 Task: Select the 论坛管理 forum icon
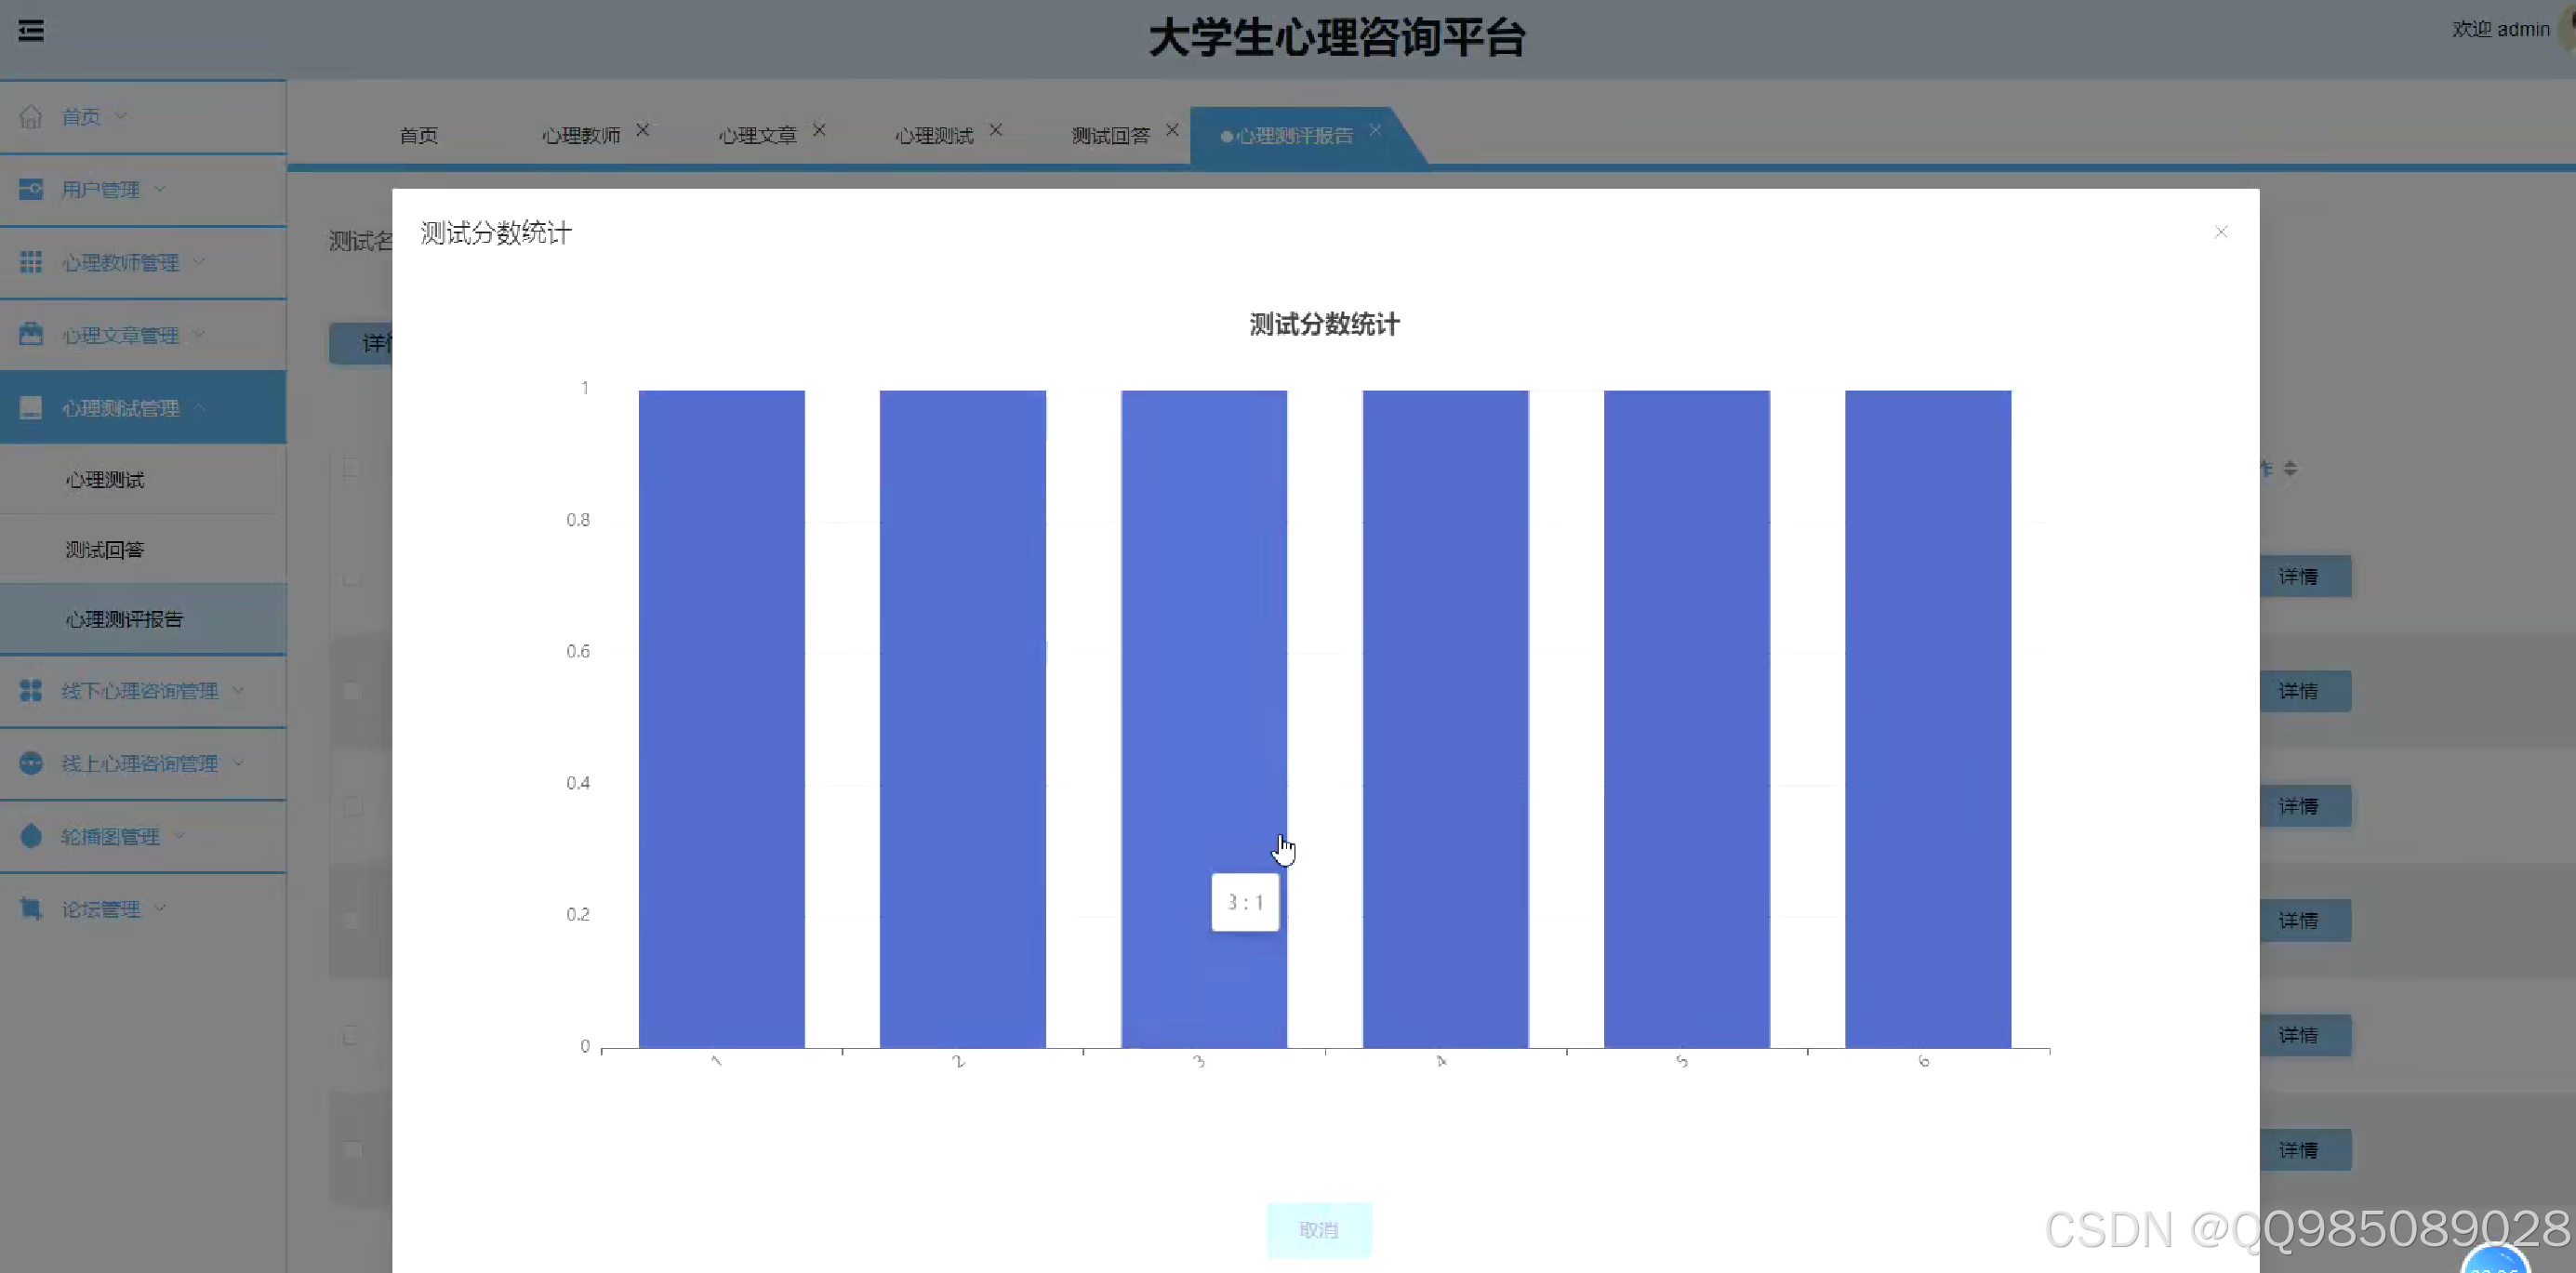[x=30, y=908]
